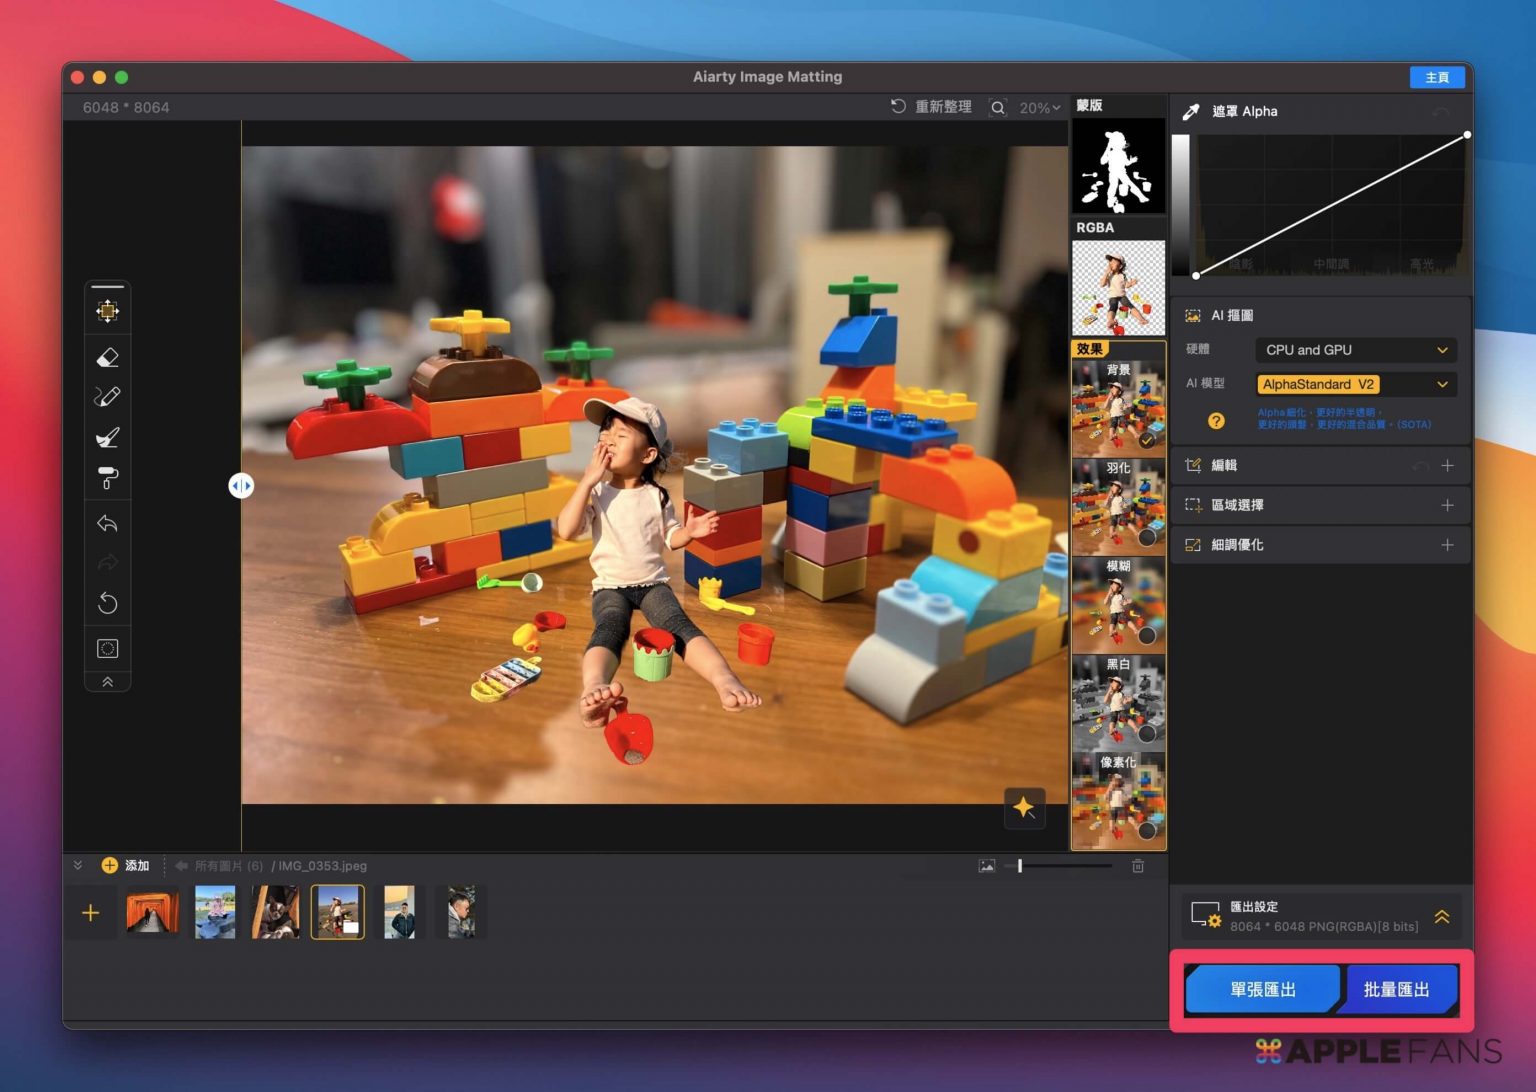The width and height of the screenshot is (1536, 1092).
Task: Click the yellow help question mark icon
Action: [1216, 421]
